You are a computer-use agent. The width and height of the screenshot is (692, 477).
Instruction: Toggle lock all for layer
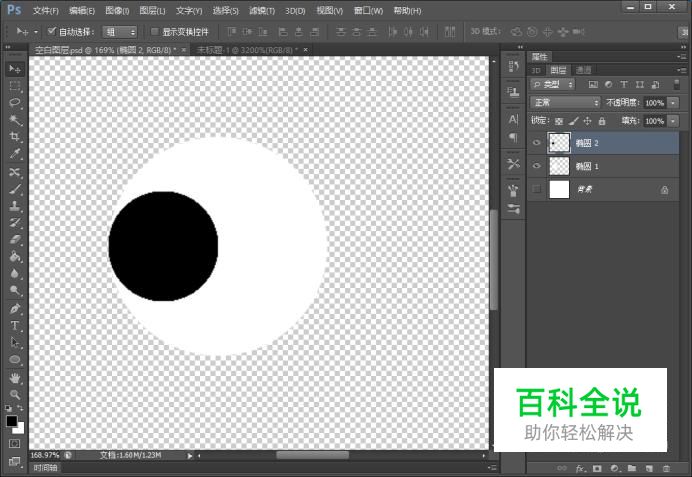coord(602,121)
